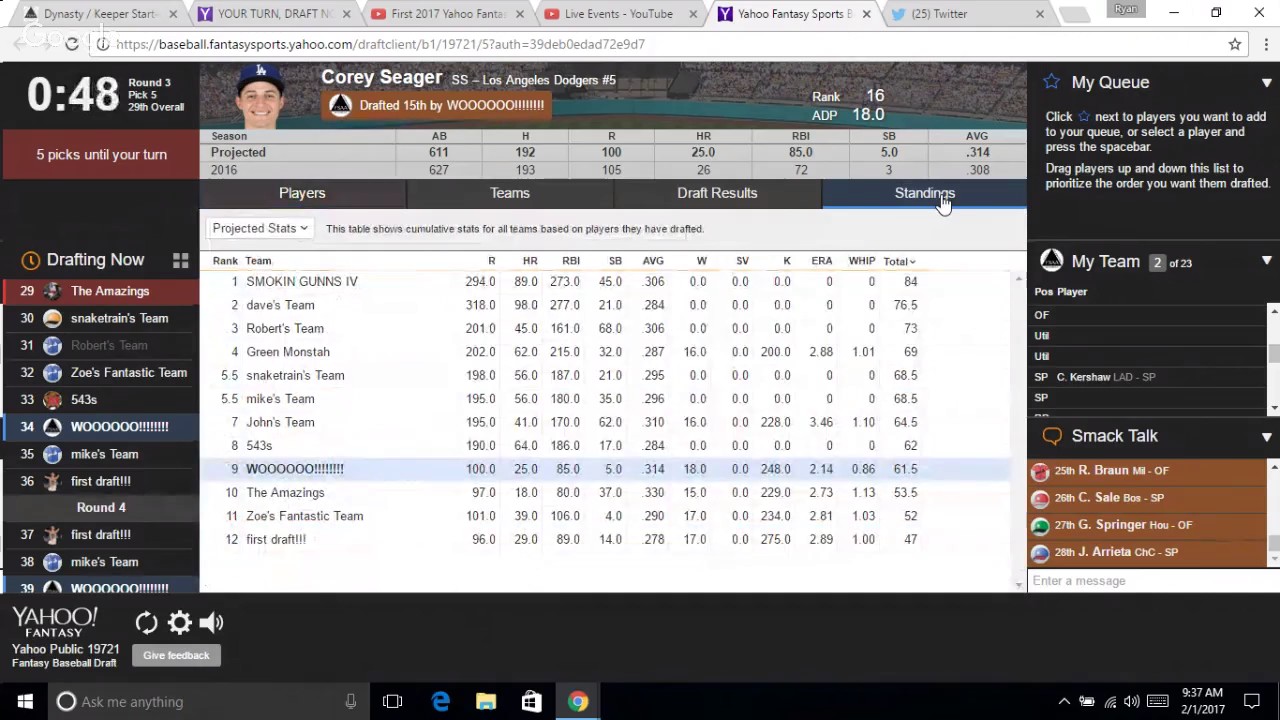
Task: Click Chrome icon on taskbar
Action: pyautogui.click(x=578, y=701)
